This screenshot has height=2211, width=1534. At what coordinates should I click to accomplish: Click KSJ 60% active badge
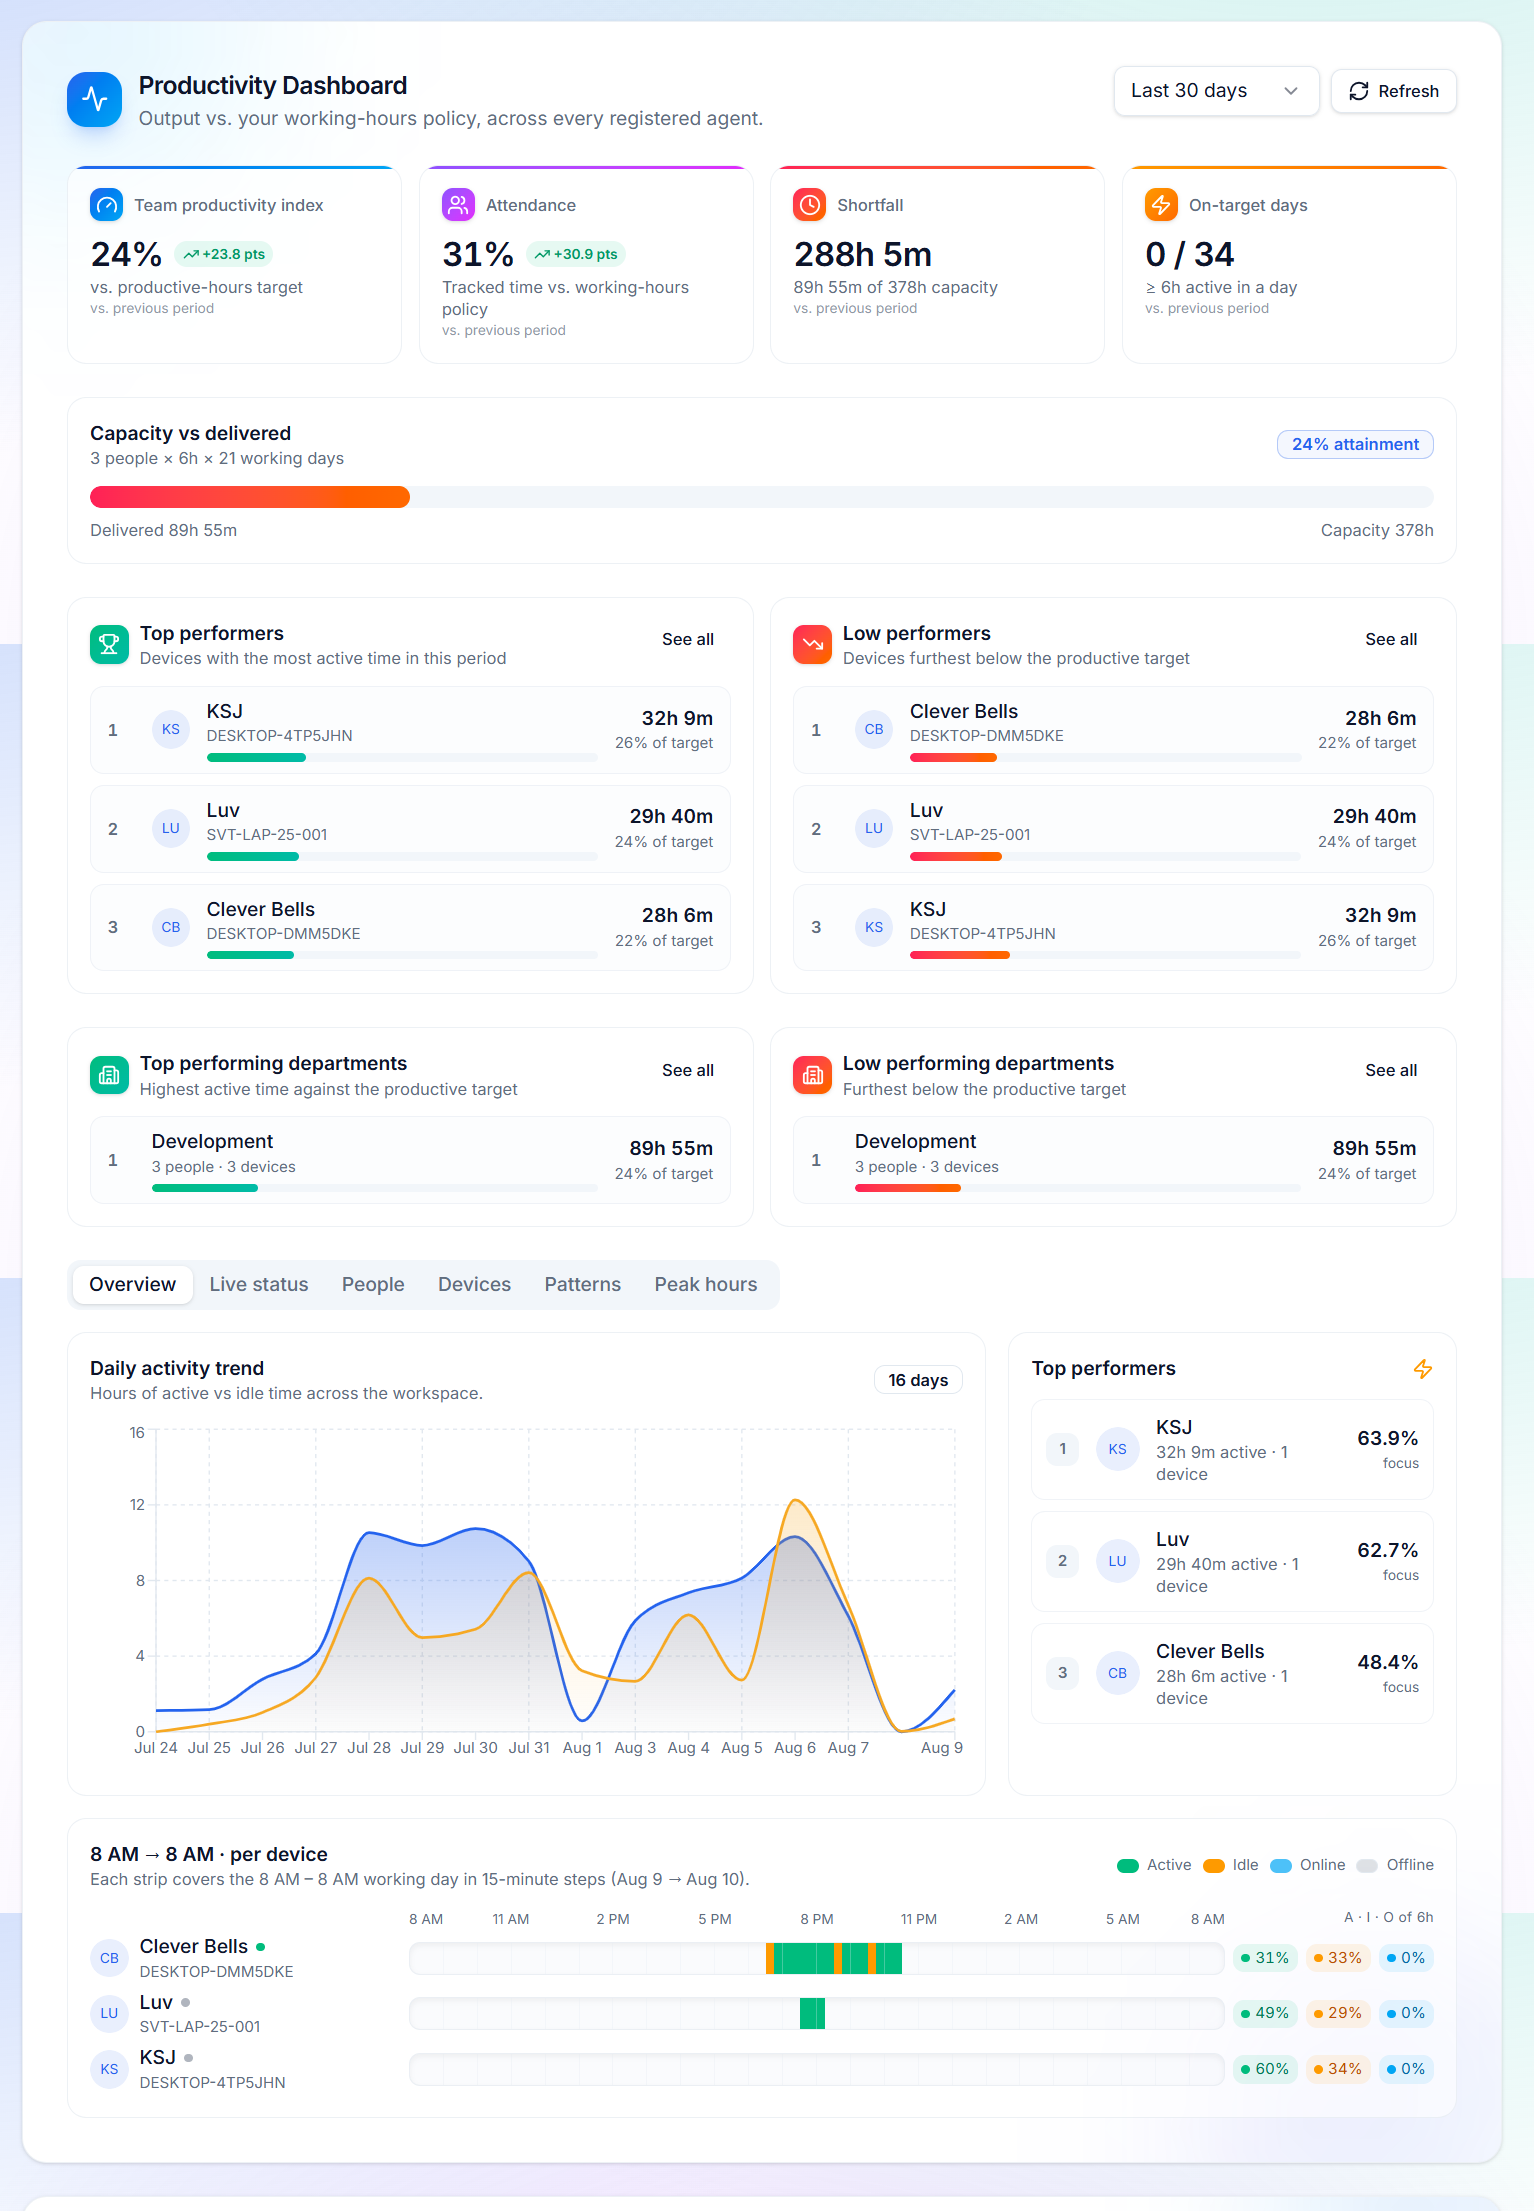(x=1264, y=2069)
